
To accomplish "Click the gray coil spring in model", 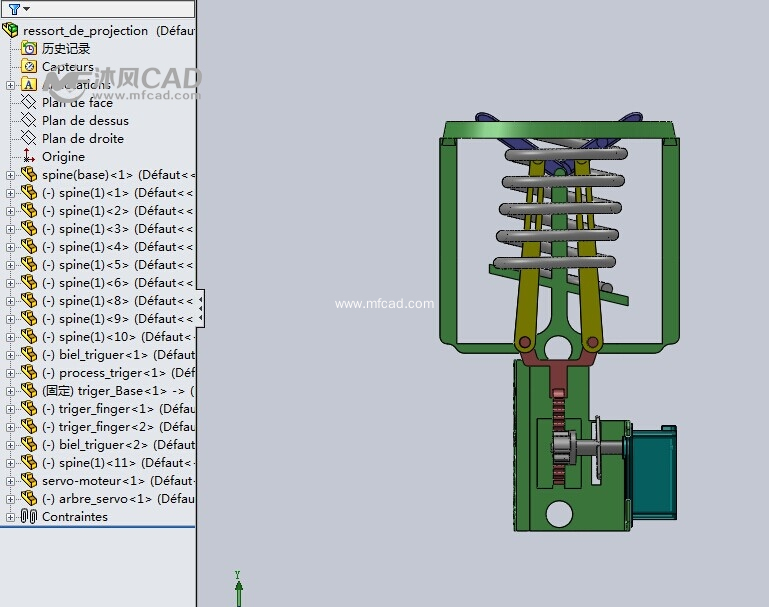I will [559, 209].
